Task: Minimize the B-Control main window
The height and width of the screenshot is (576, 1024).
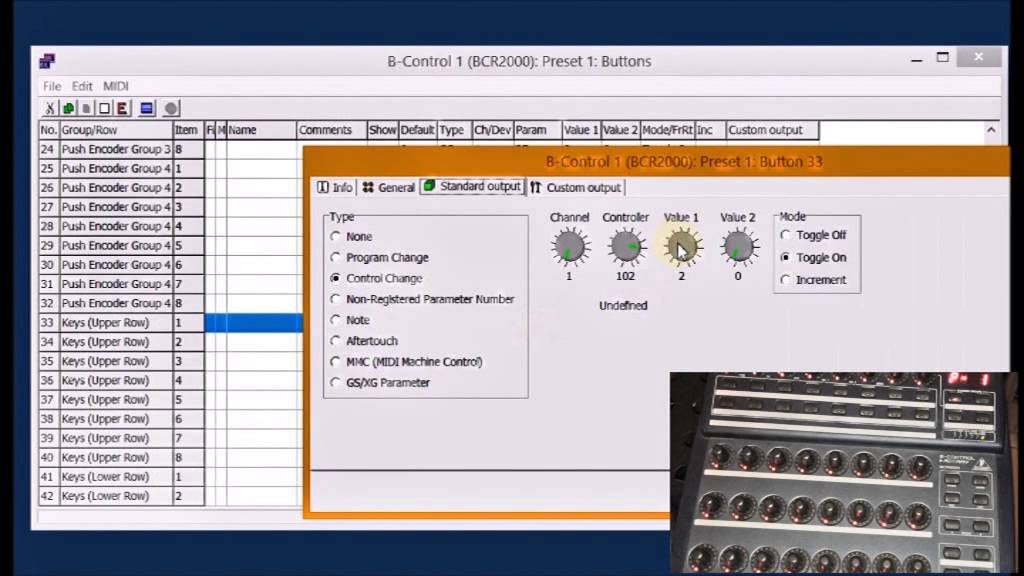Action: pos(916,59)
